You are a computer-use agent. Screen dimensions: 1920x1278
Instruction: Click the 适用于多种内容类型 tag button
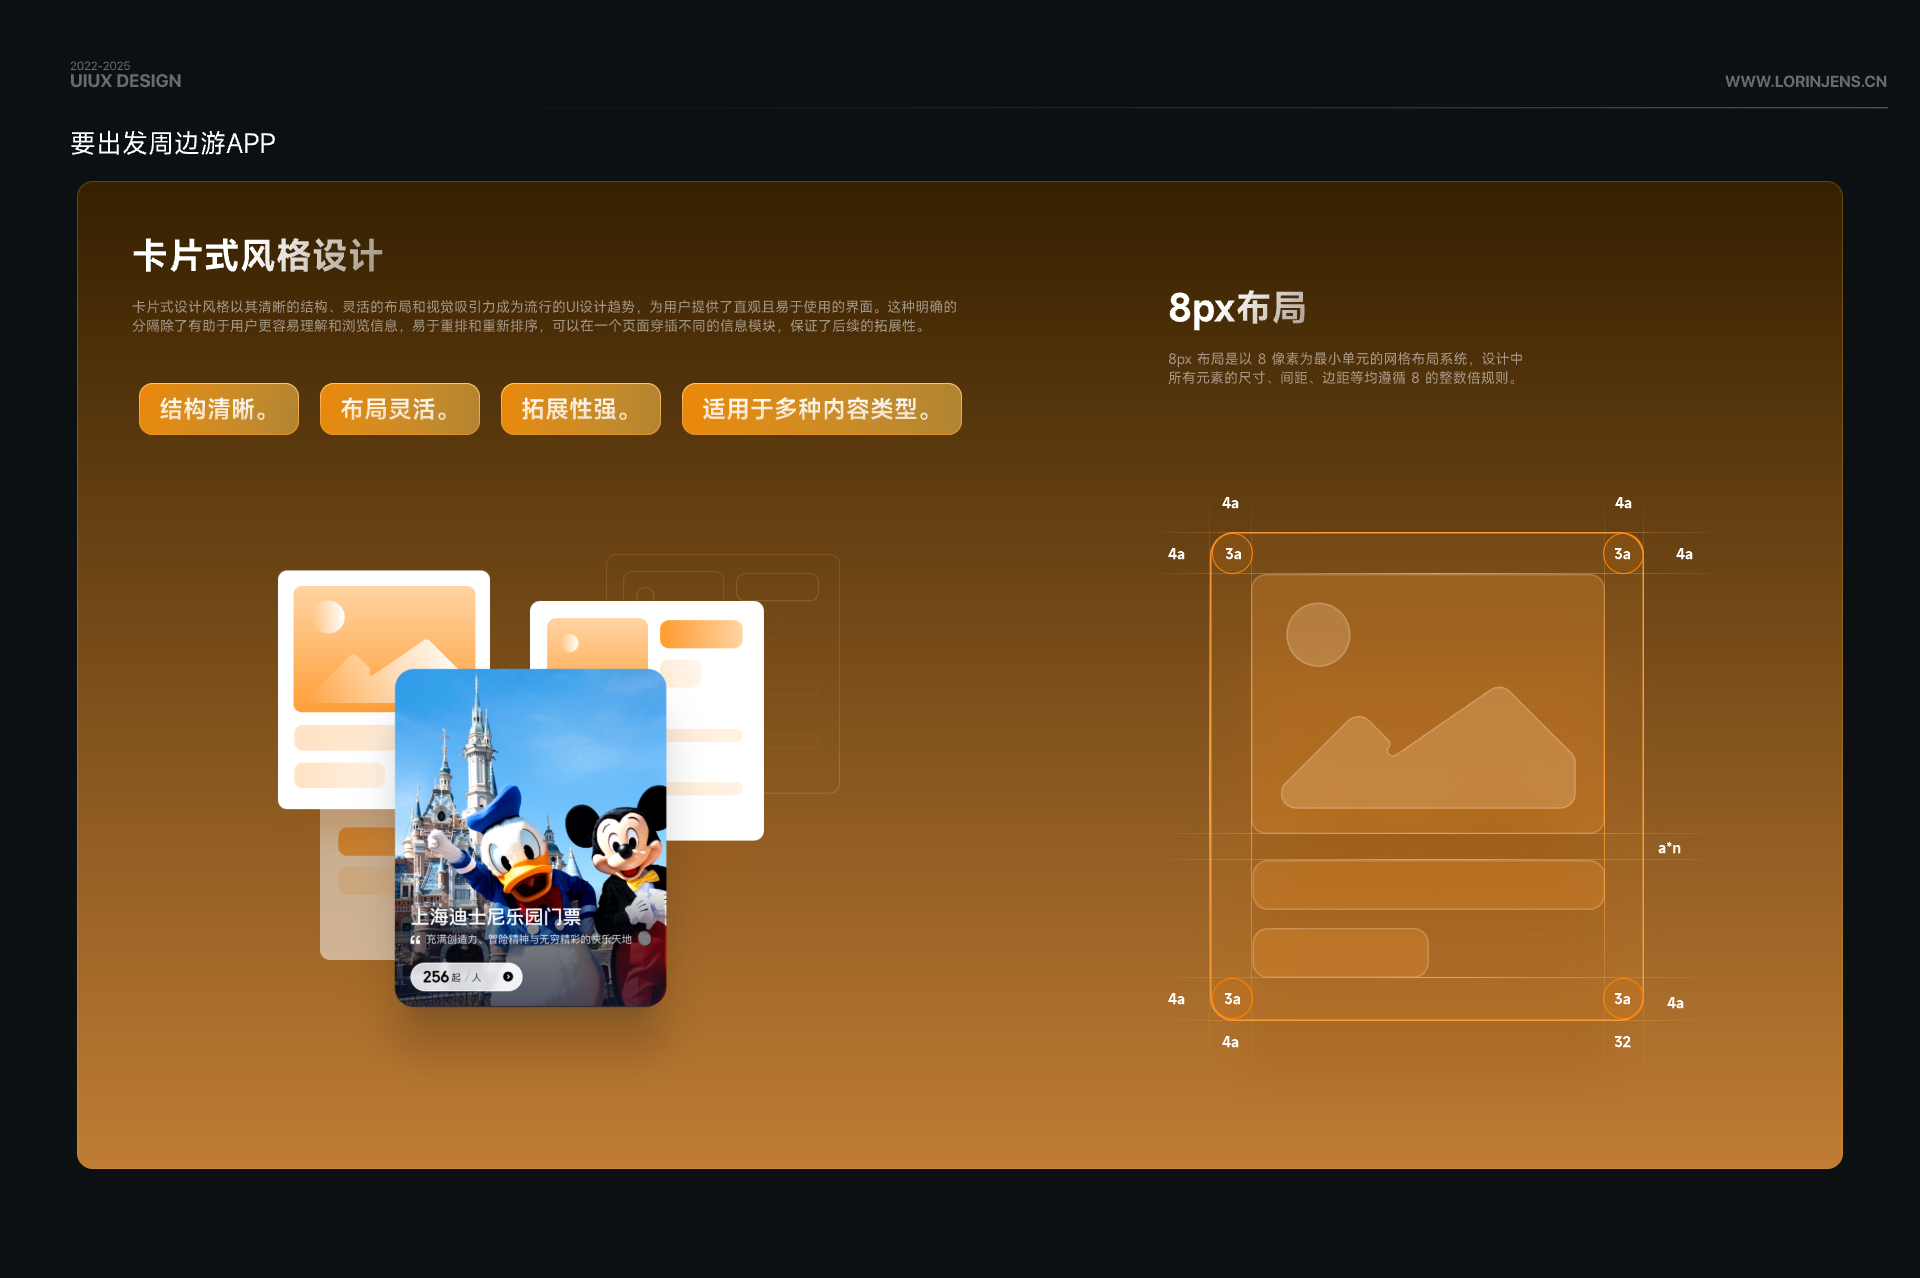821,409
